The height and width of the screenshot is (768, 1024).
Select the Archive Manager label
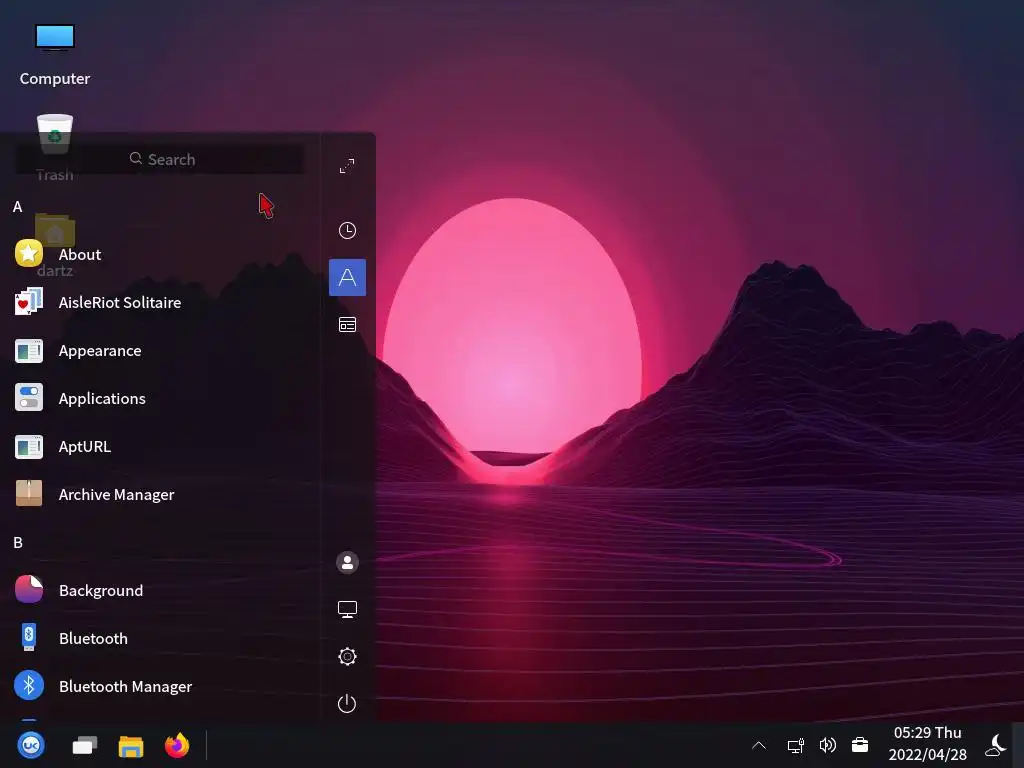coord(116,495)
